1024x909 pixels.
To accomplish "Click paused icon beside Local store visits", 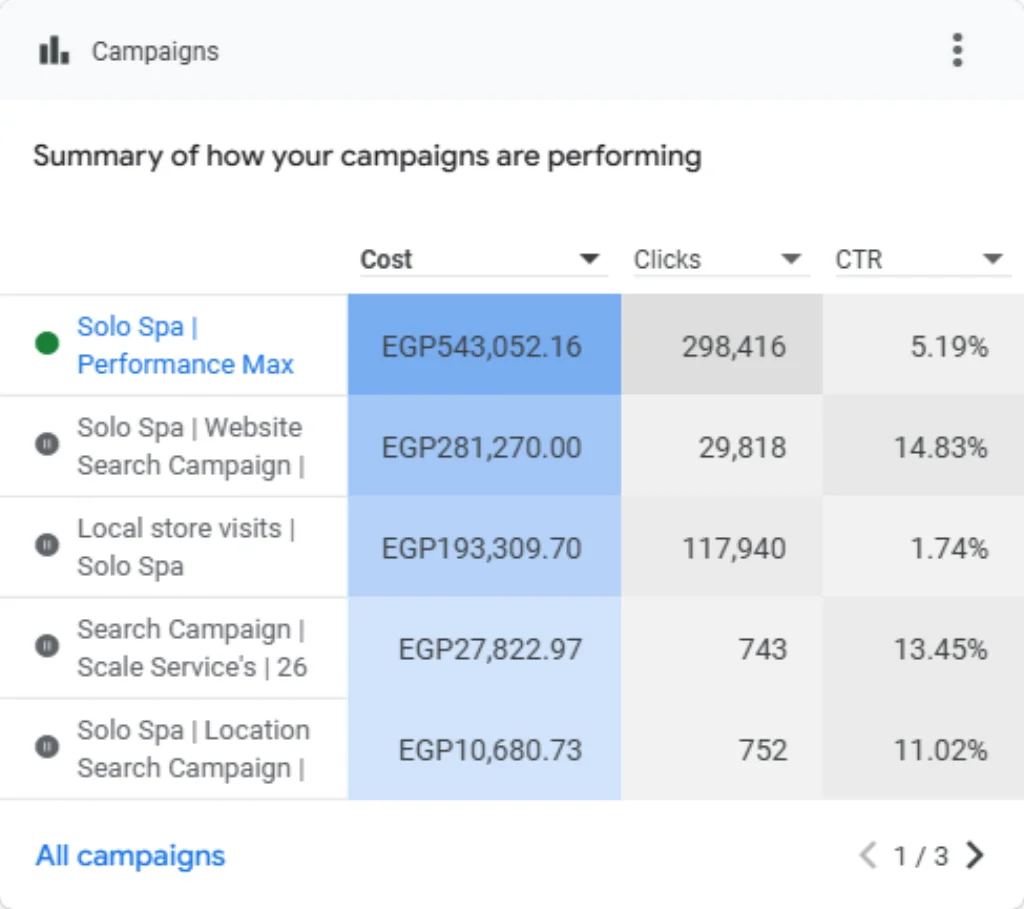I will [47, 545].
